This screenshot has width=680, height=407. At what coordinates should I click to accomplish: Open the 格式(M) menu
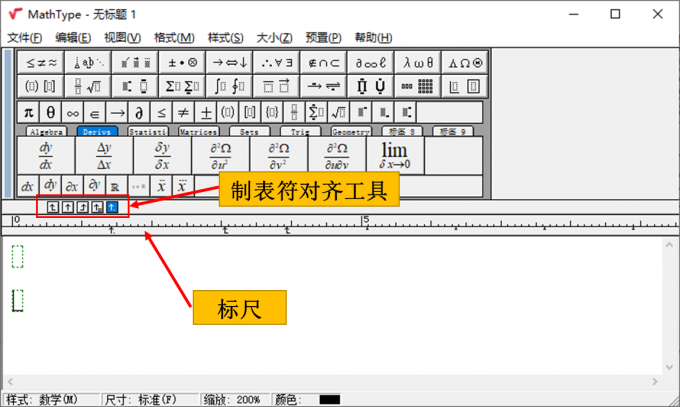(x=174, y=38)
